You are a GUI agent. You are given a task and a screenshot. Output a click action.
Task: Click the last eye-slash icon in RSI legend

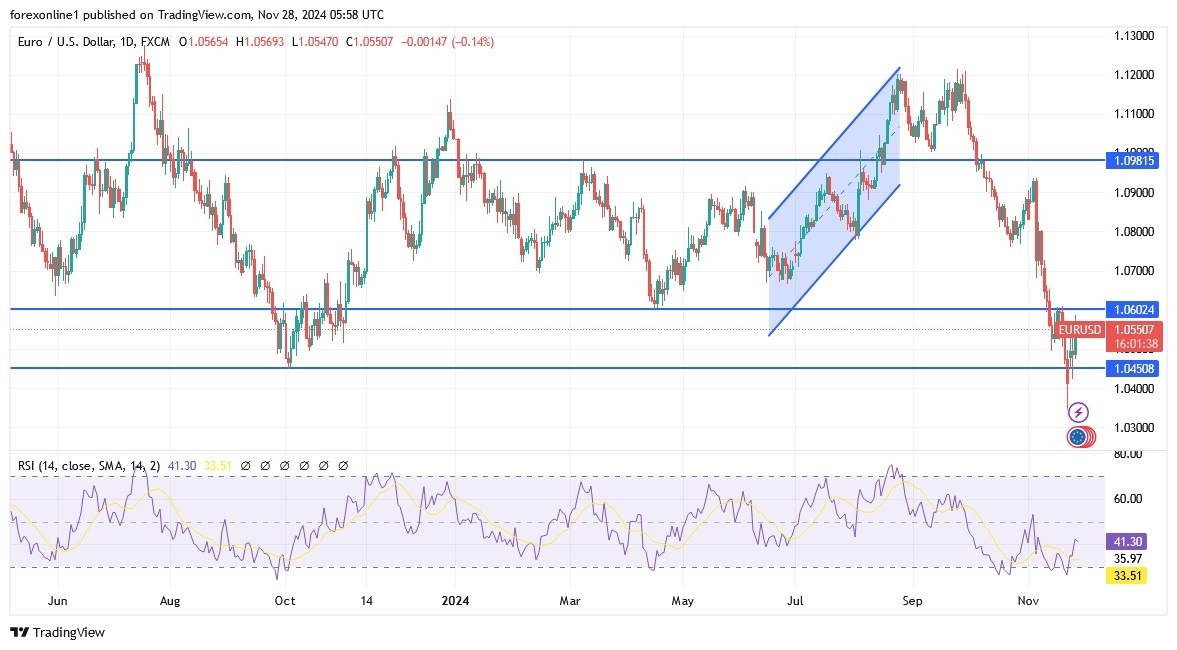pos(343,465)
